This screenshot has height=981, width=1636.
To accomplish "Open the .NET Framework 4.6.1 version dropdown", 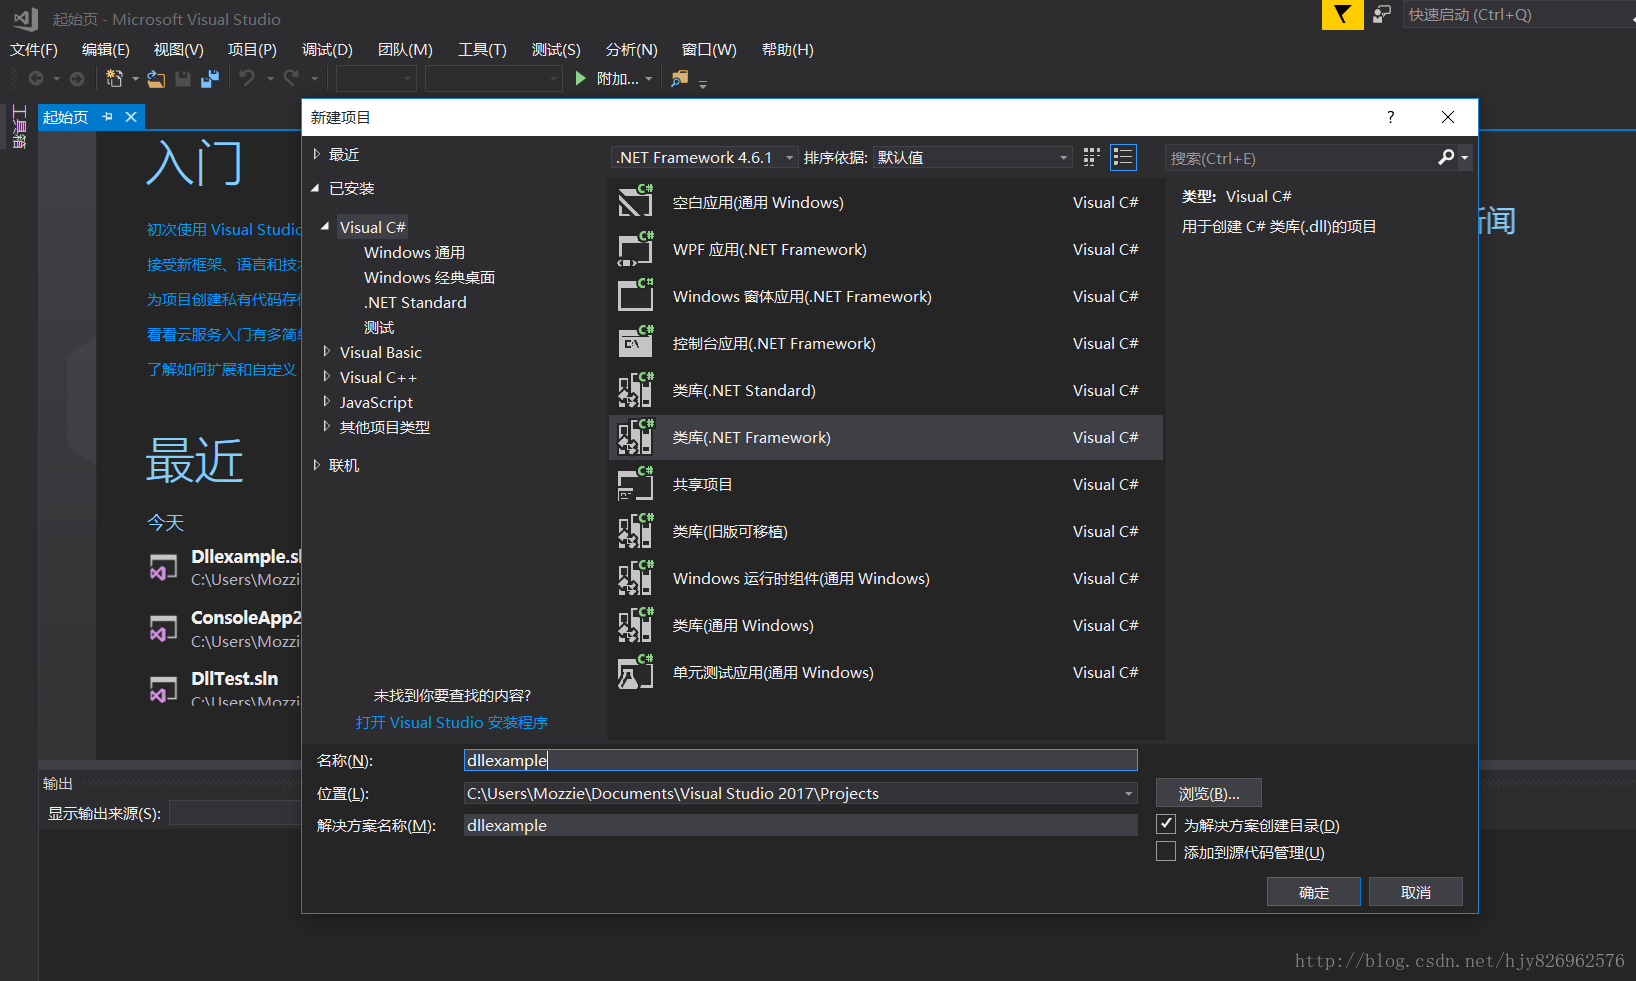I will pyautogui.click(x=704, y=157).
